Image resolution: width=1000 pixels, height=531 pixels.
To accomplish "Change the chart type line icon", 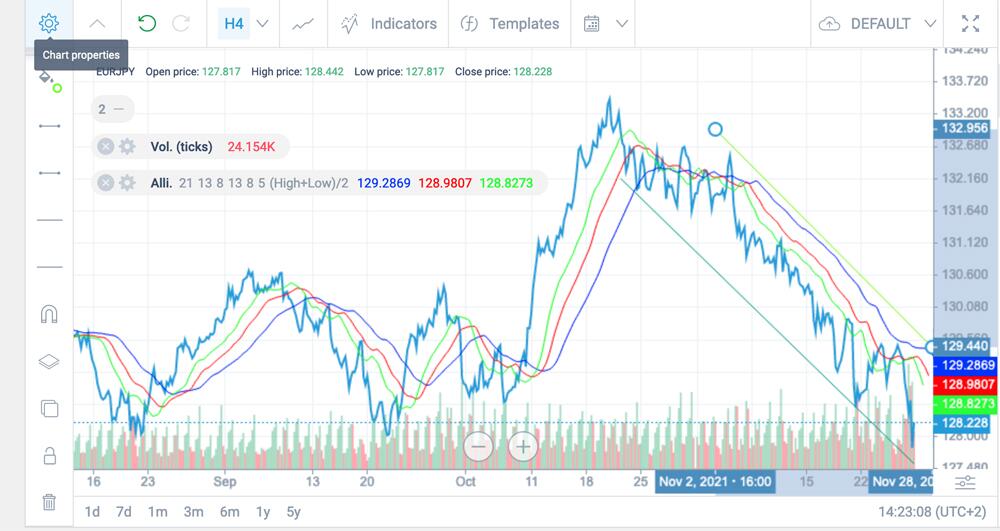I will pyautogui.click(x=303, y=23).
